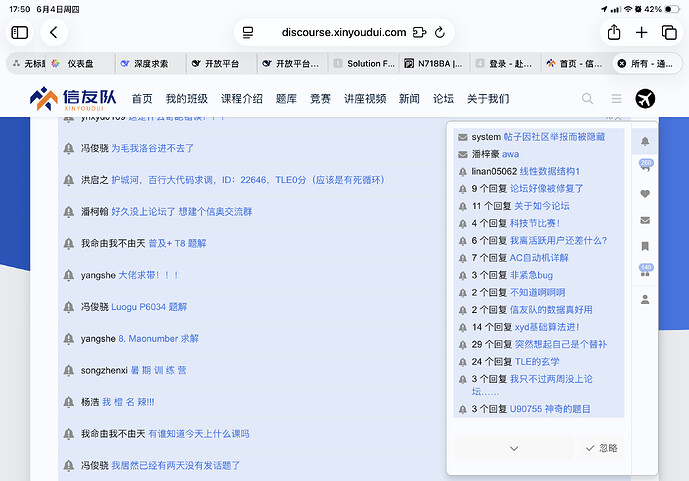Open 洪启之 护城河 topic
689x481 pixels.
[x=248, y=180]
